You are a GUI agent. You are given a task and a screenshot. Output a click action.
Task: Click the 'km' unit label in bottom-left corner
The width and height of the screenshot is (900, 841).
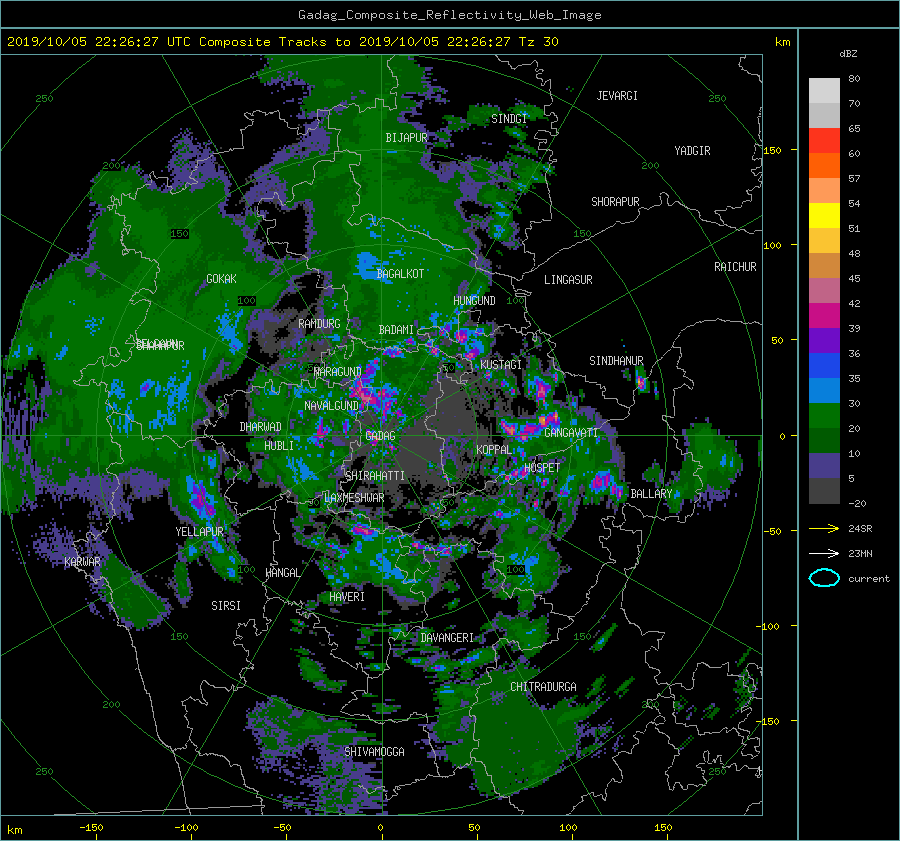[x=14, y=830]
